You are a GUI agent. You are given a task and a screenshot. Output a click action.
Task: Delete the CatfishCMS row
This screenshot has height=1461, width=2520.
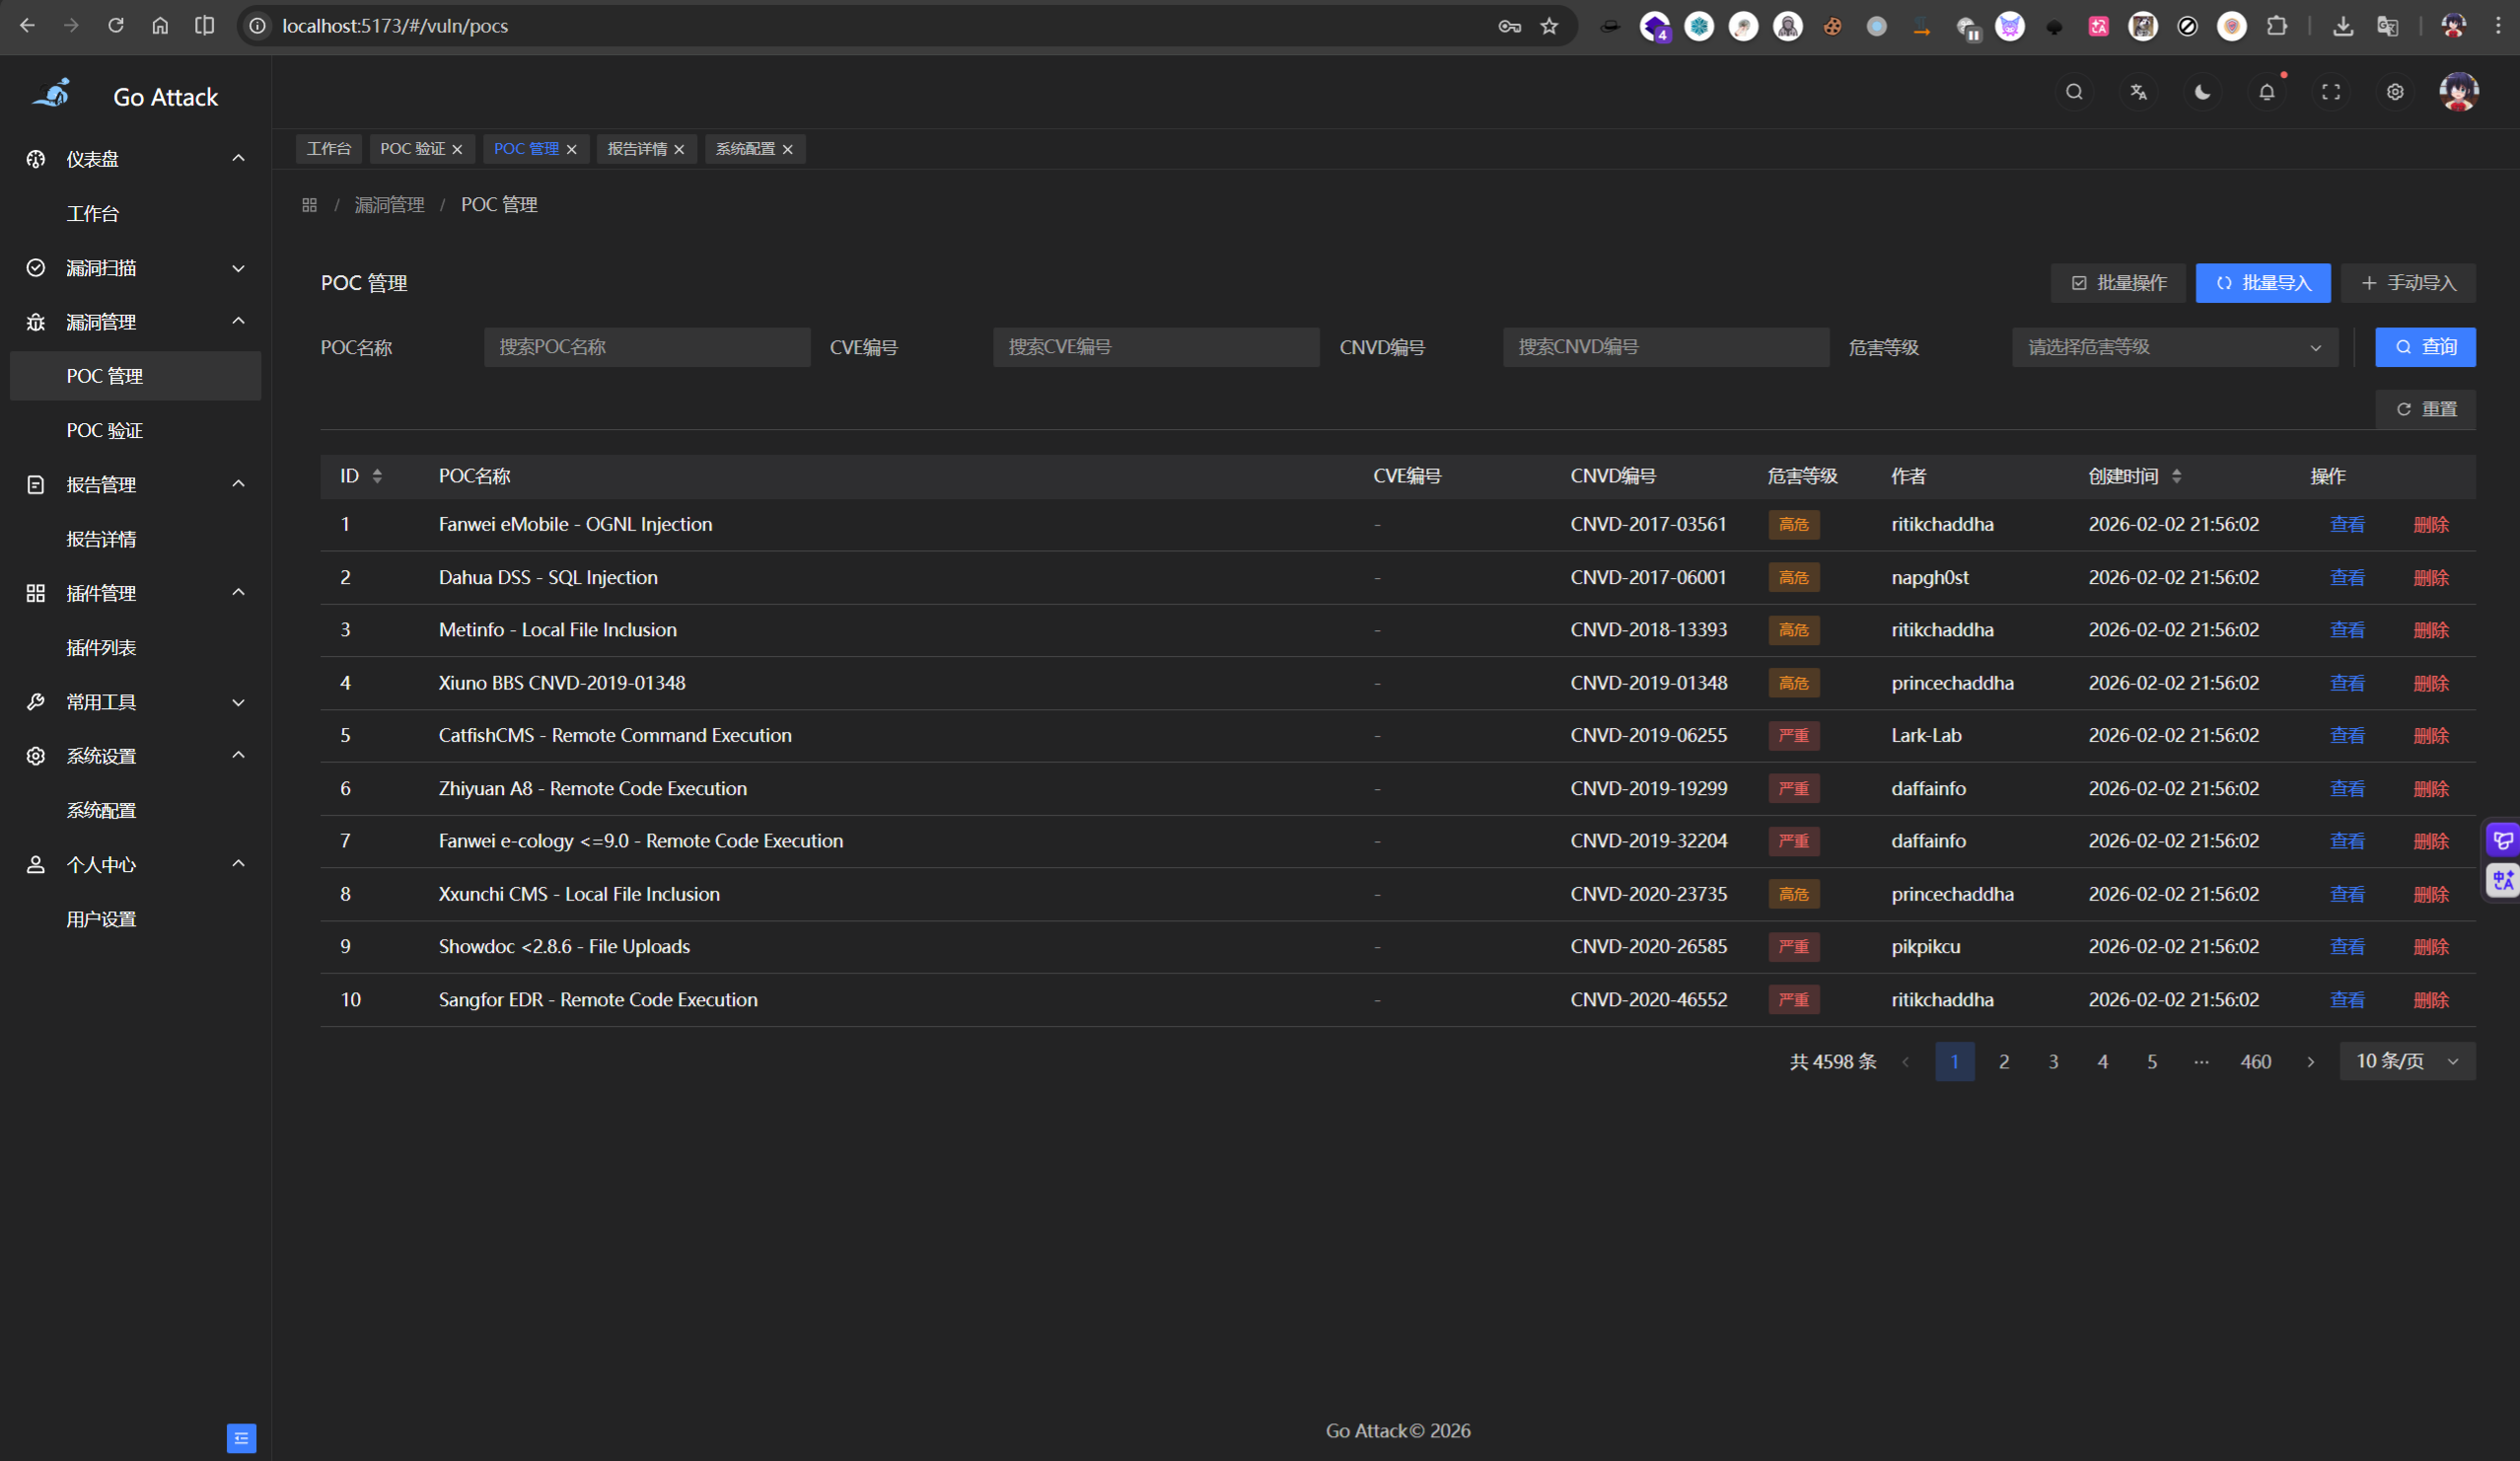click(x=2431, y=735)
